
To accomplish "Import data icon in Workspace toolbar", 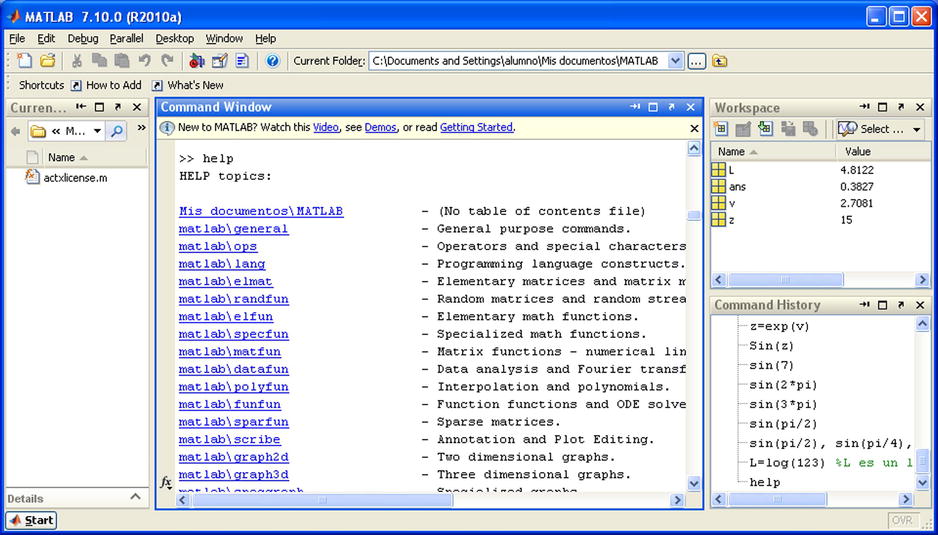I will [x=765, y=128].
